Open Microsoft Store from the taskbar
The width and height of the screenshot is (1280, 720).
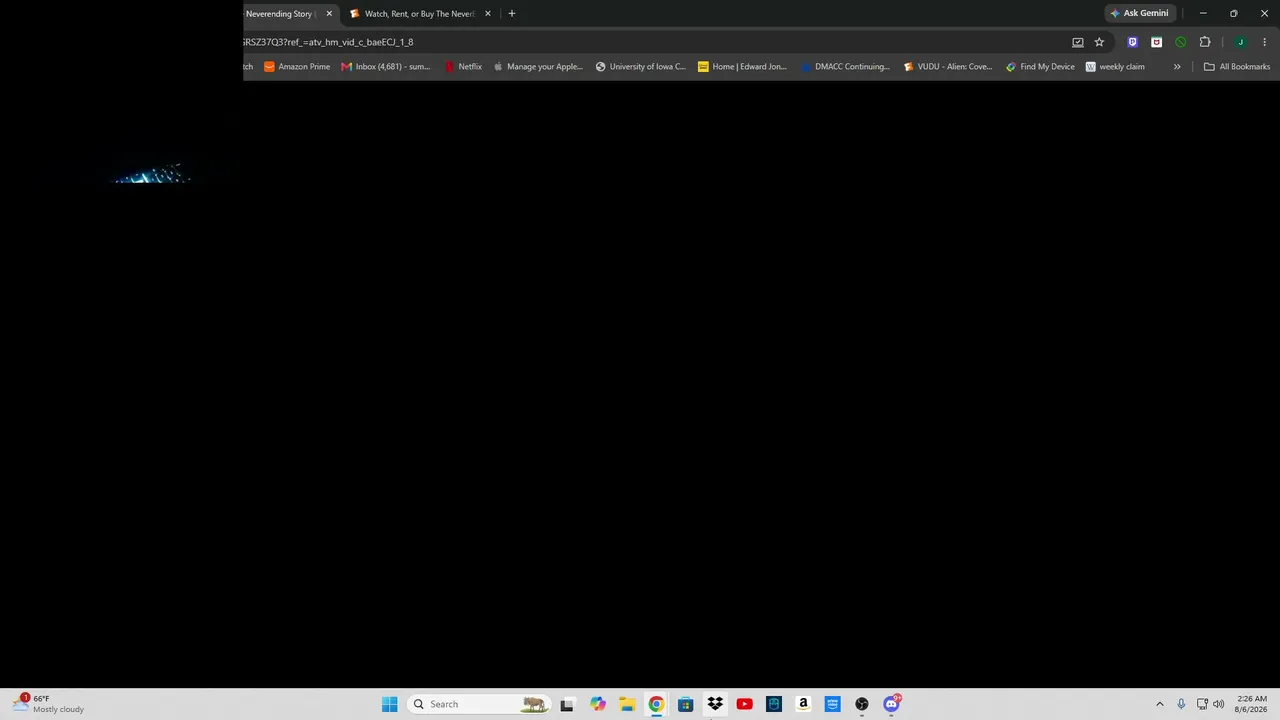[685, 704]
